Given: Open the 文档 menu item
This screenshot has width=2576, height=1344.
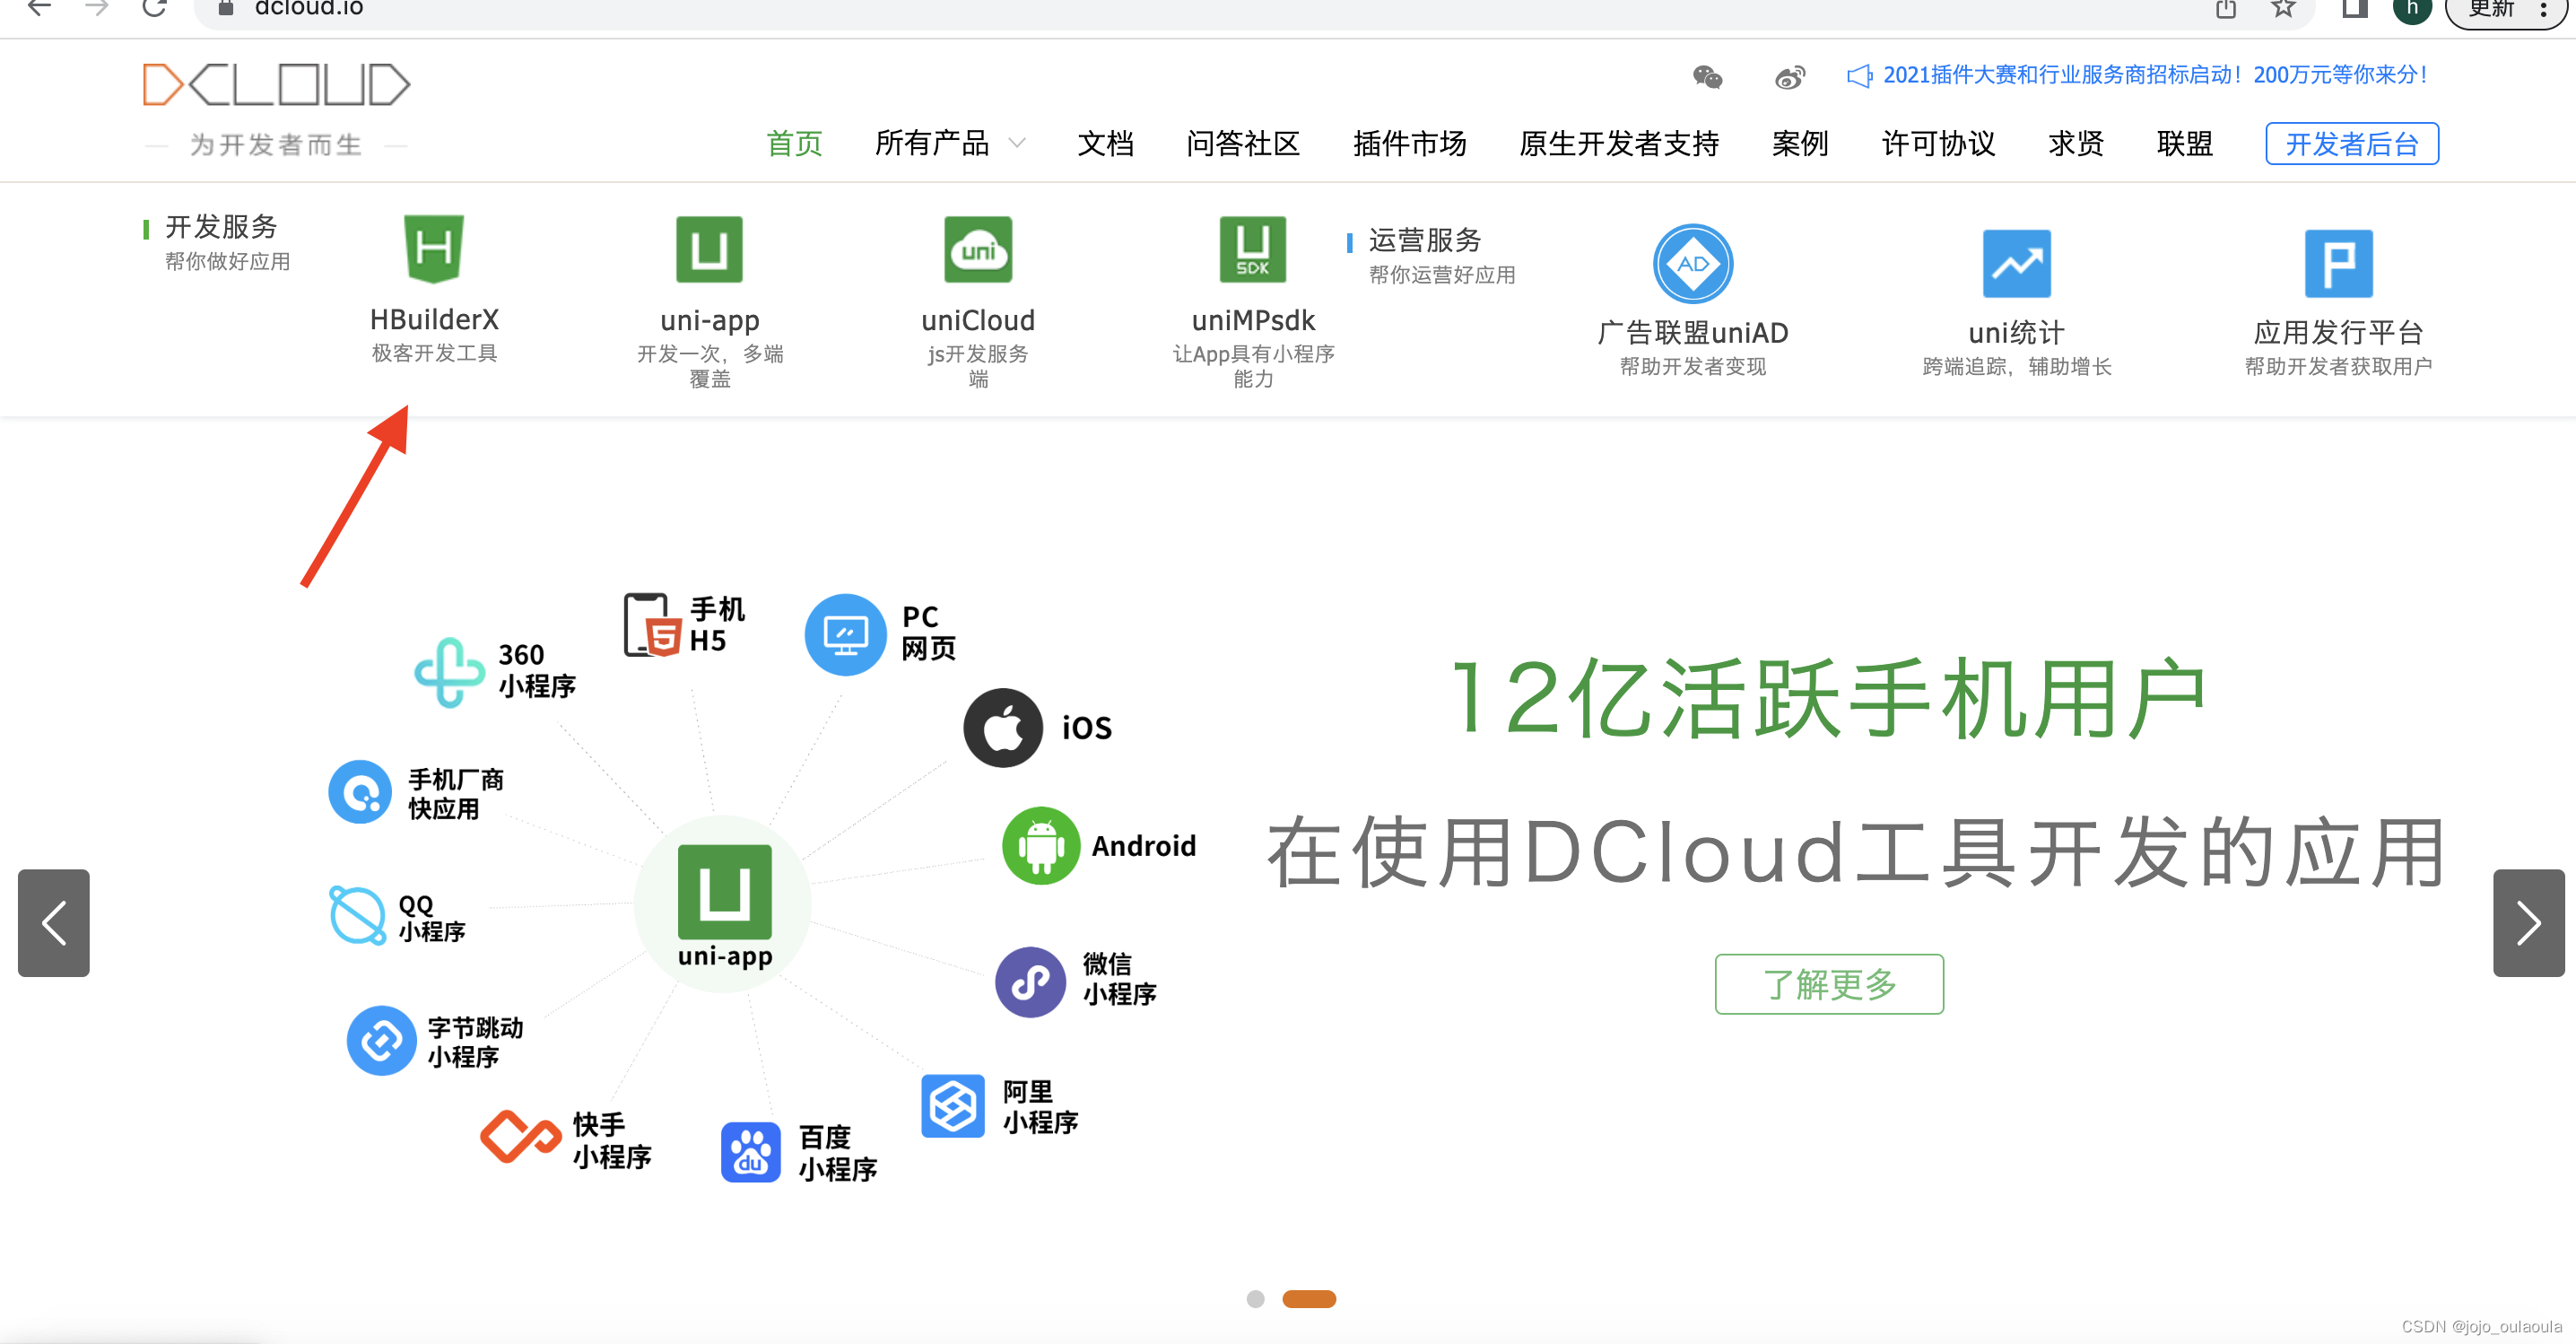Looking at the screenshot, I should (1105, 143).
